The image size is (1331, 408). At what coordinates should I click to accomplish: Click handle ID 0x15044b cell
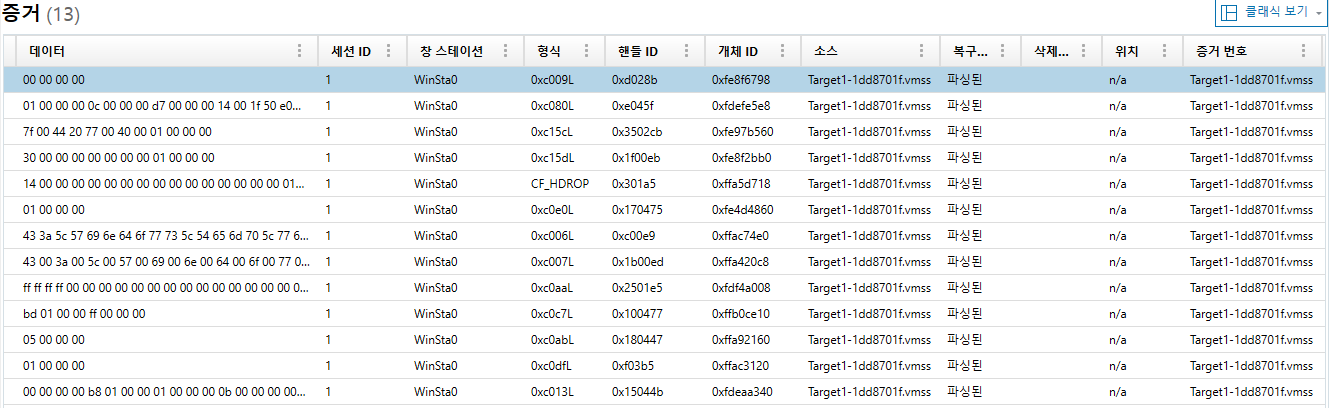point(637,391)
